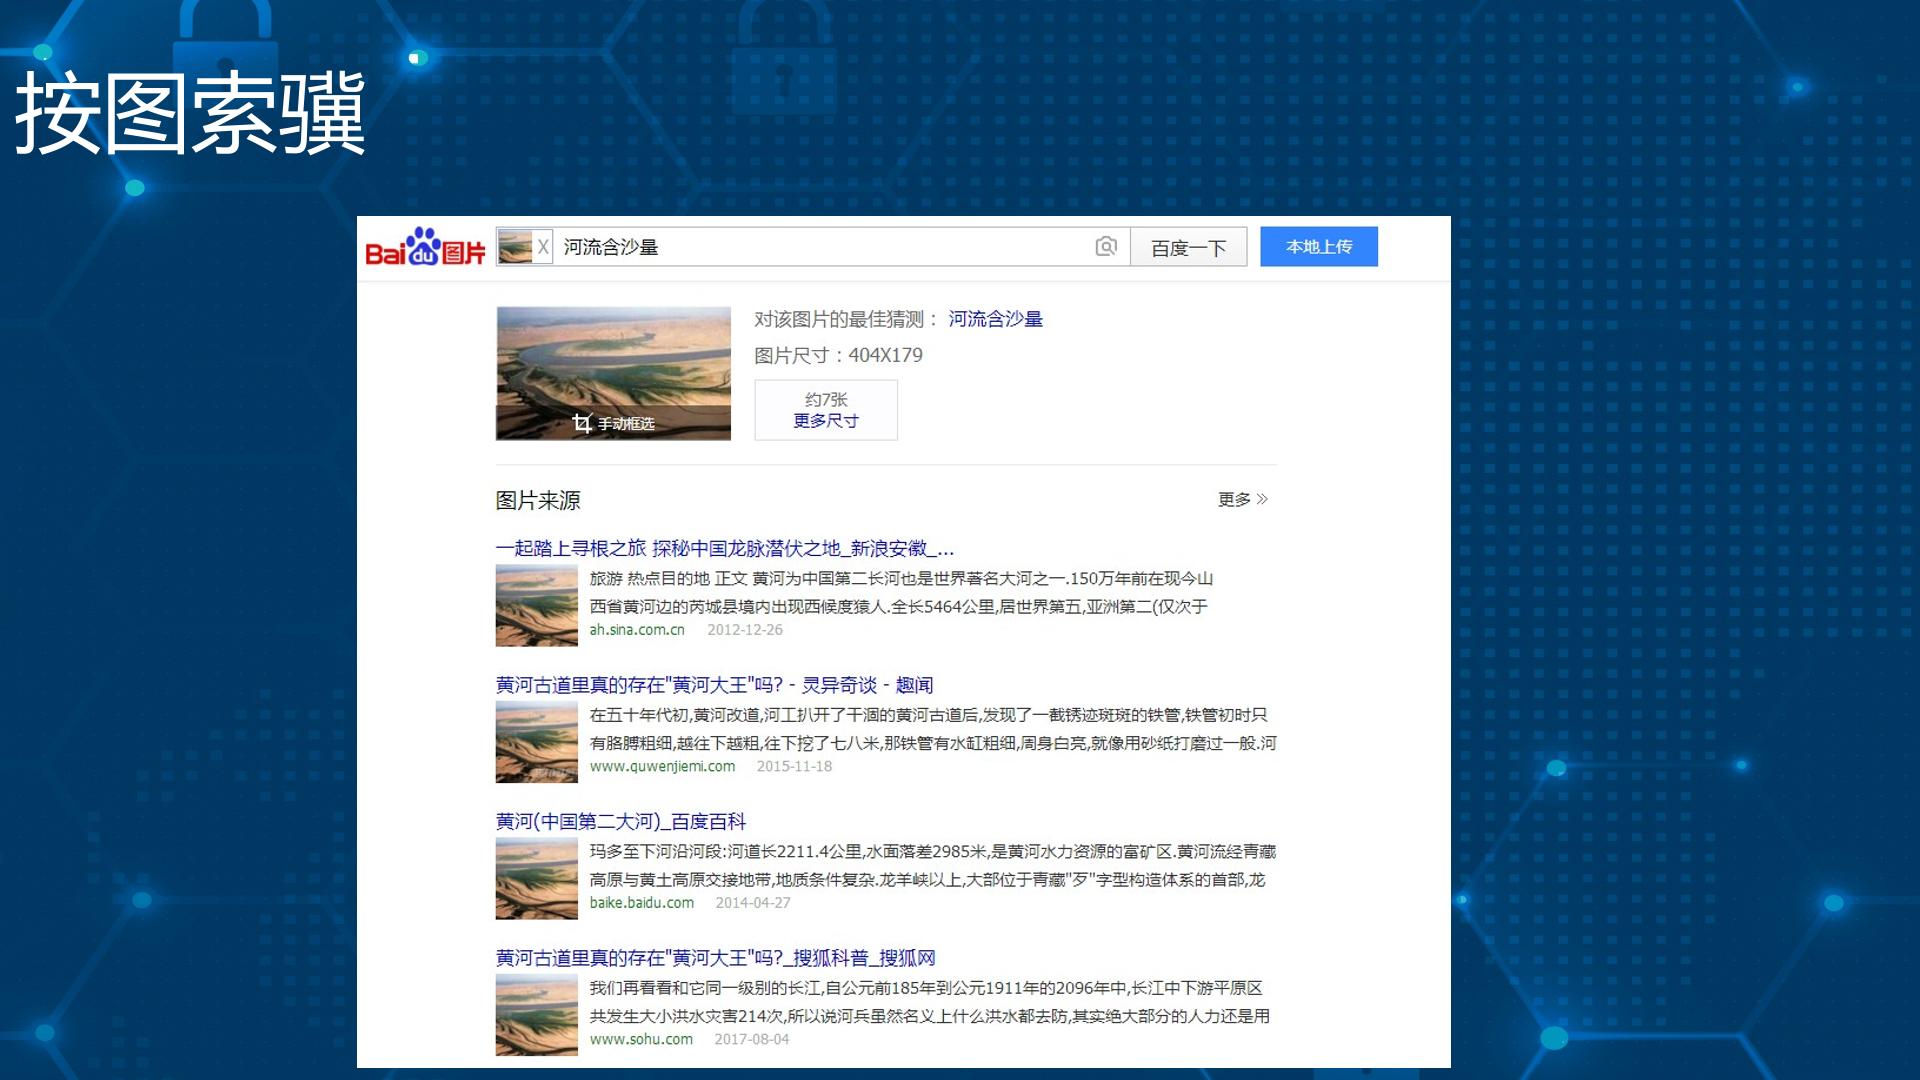
Task: Open 黄河古道 灵异奇谈 趣闻 result
Action: coord(714,685)
